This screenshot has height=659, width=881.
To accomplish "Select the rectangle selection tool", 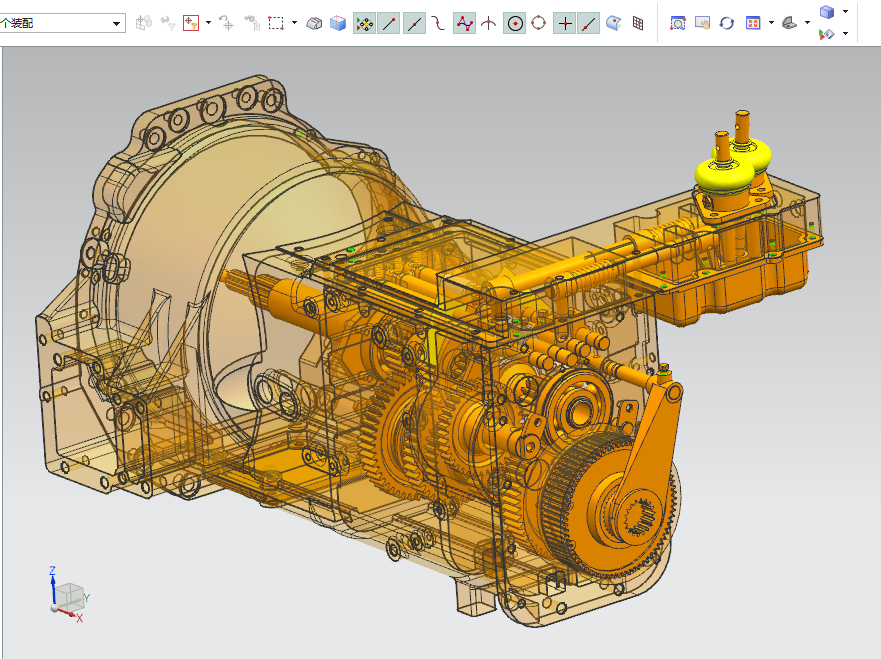I will coord(277,23).
